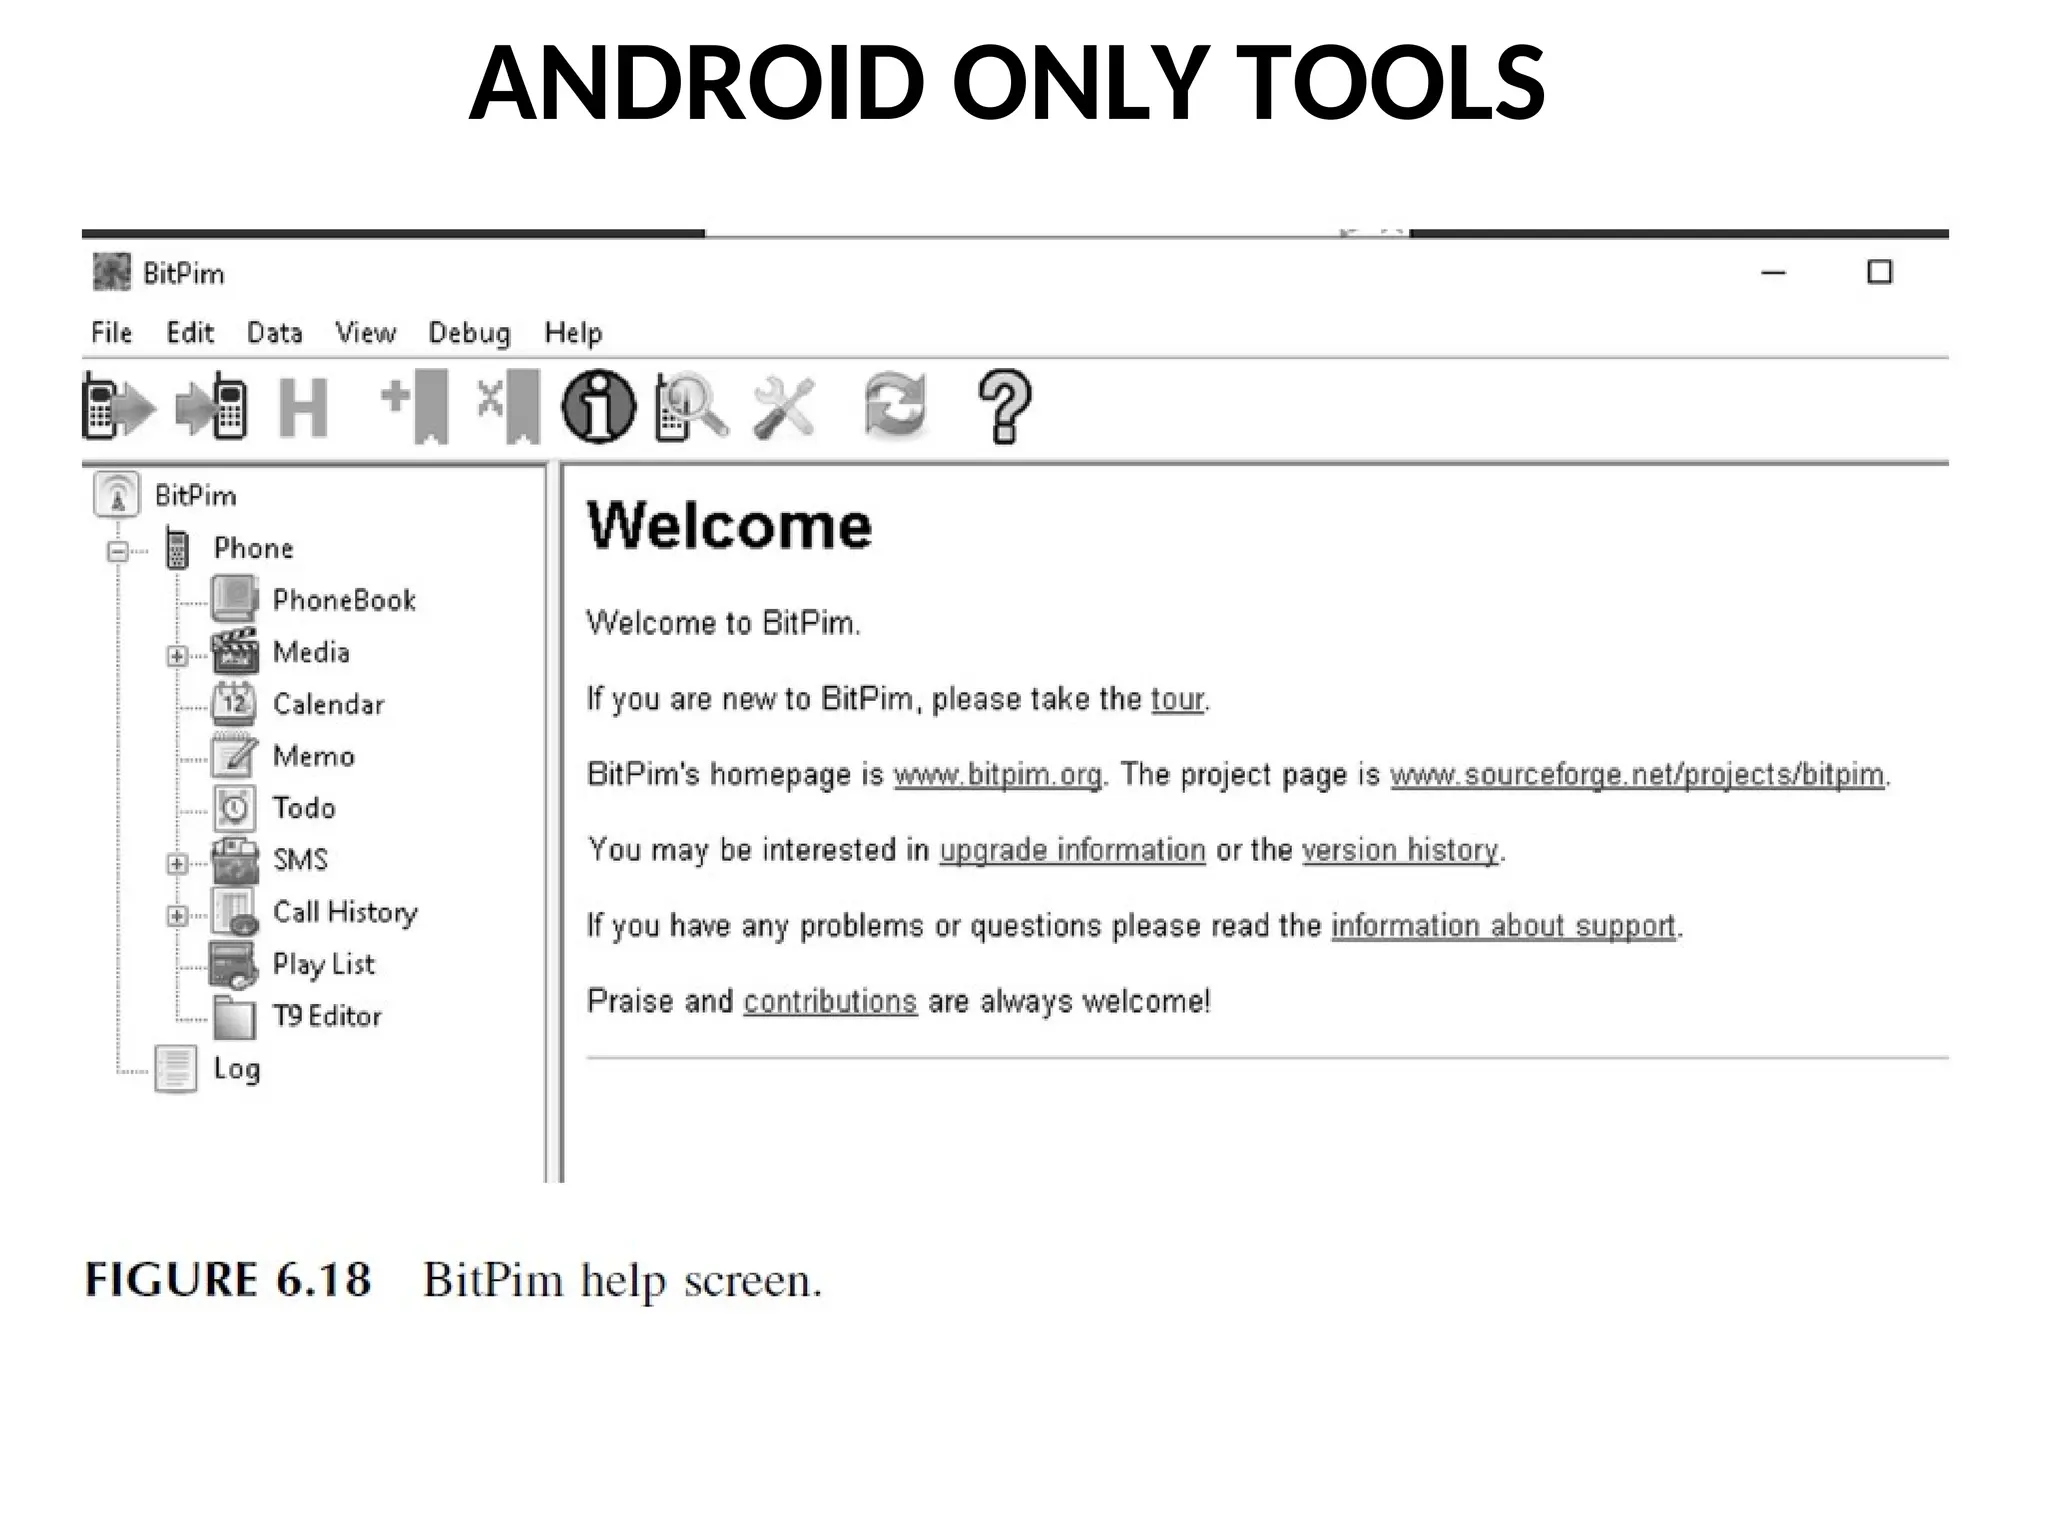Click the BitPim title bar app icon
The image size is (2048, 1536).
(x=111, y=272)
